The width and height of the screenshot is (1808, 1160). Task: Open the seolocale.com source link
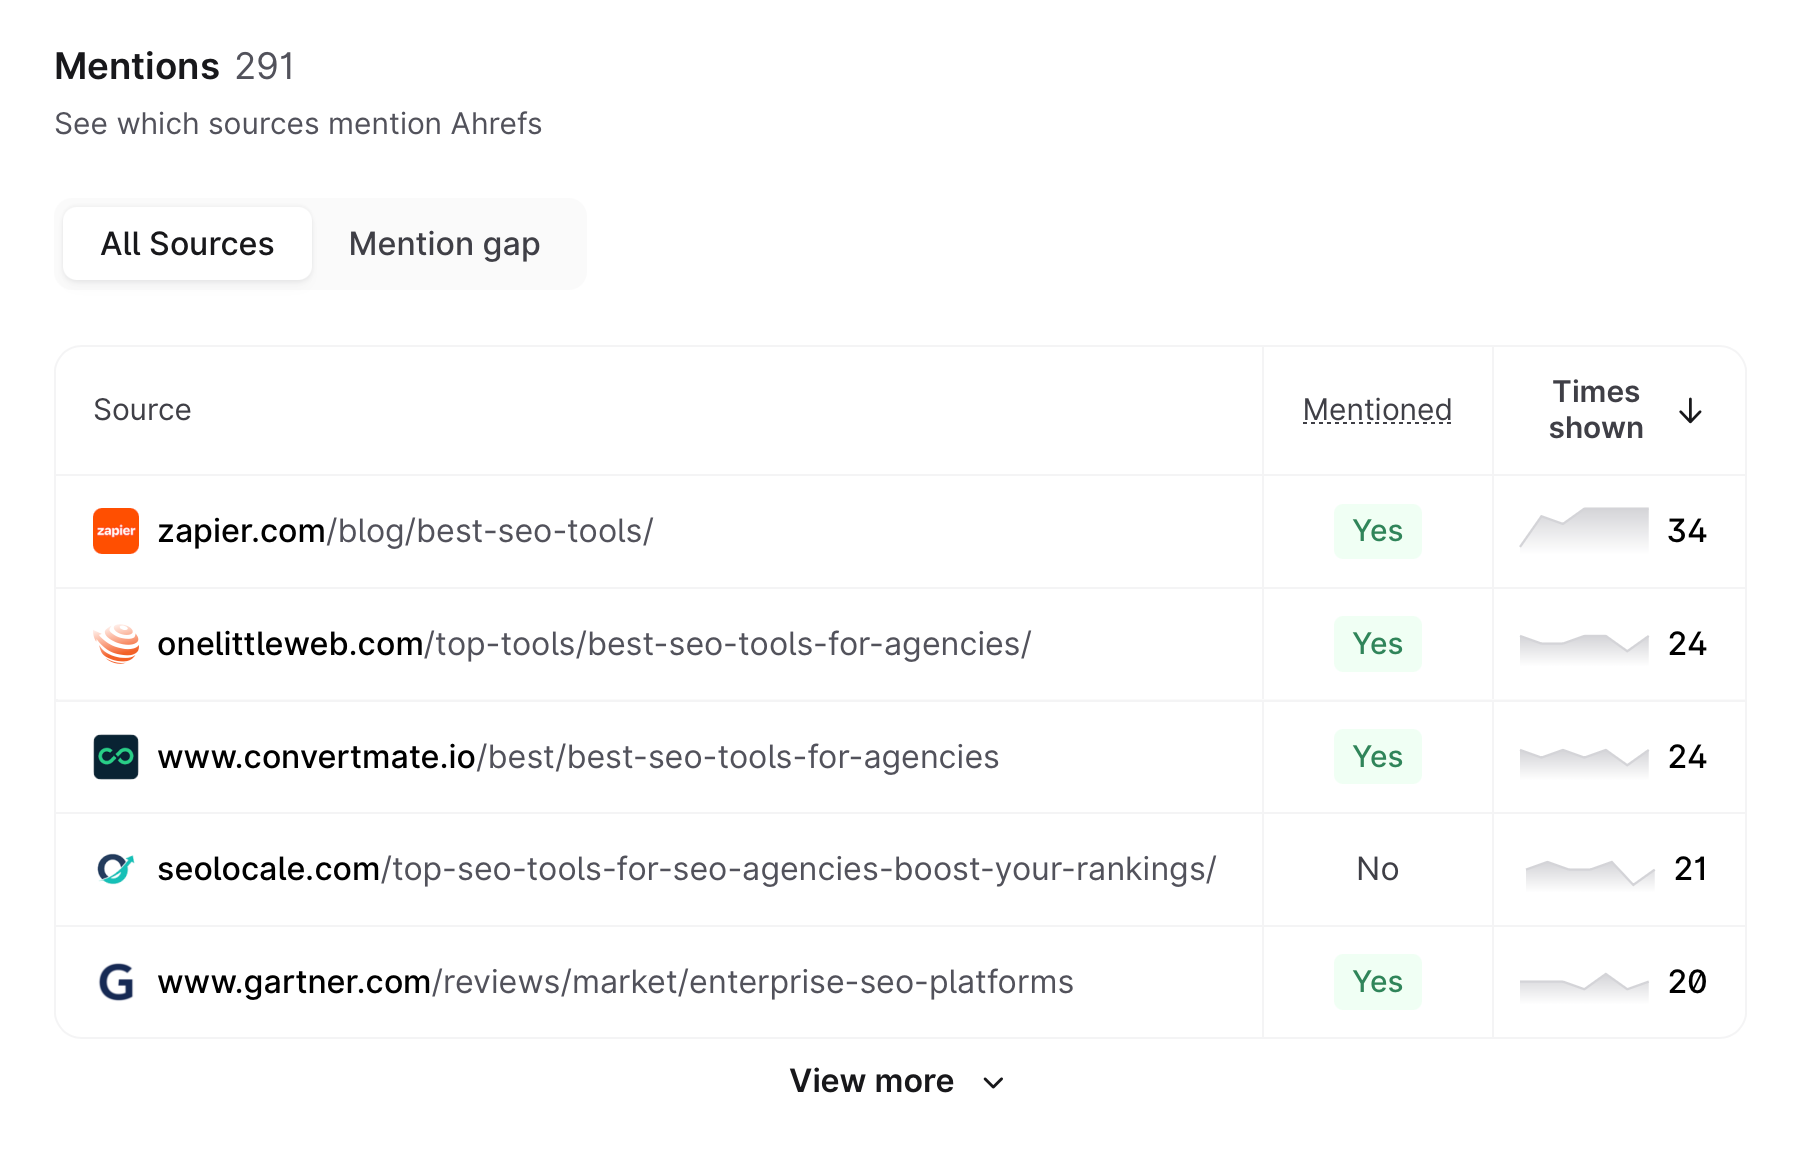tap(686, 869)
